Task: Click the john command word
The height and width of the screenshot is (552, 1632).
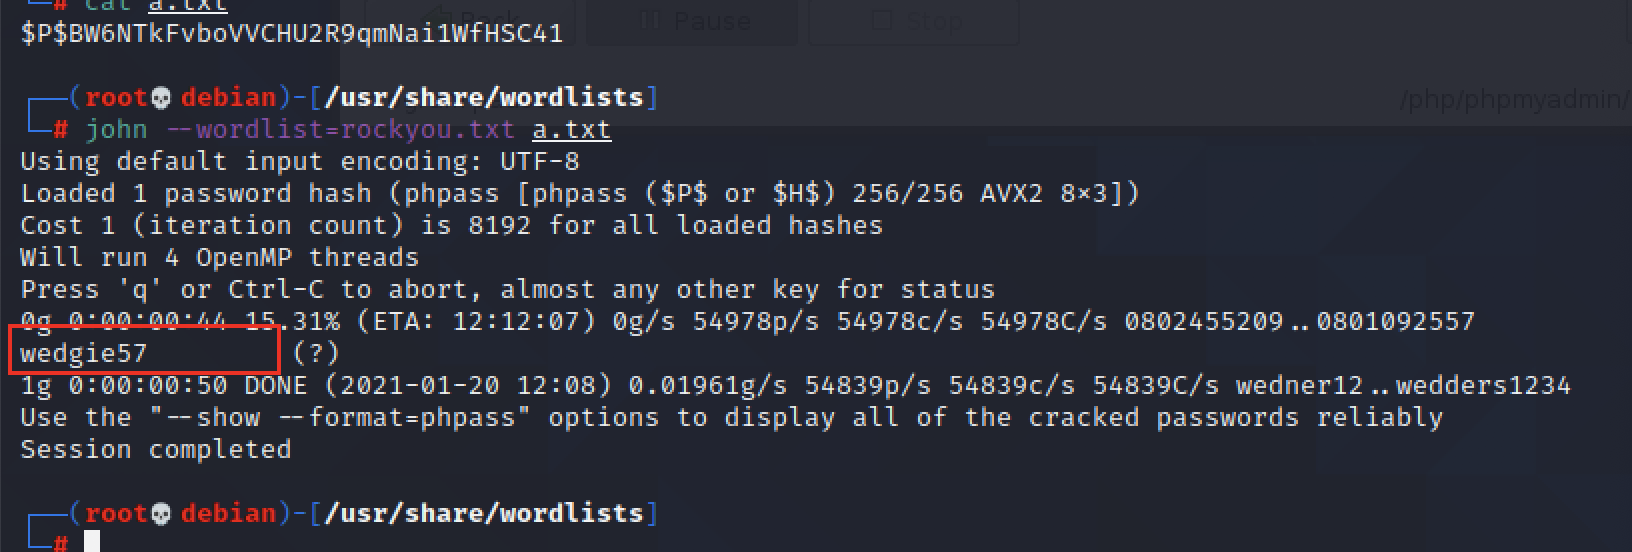Action: [x=116, y=130]
